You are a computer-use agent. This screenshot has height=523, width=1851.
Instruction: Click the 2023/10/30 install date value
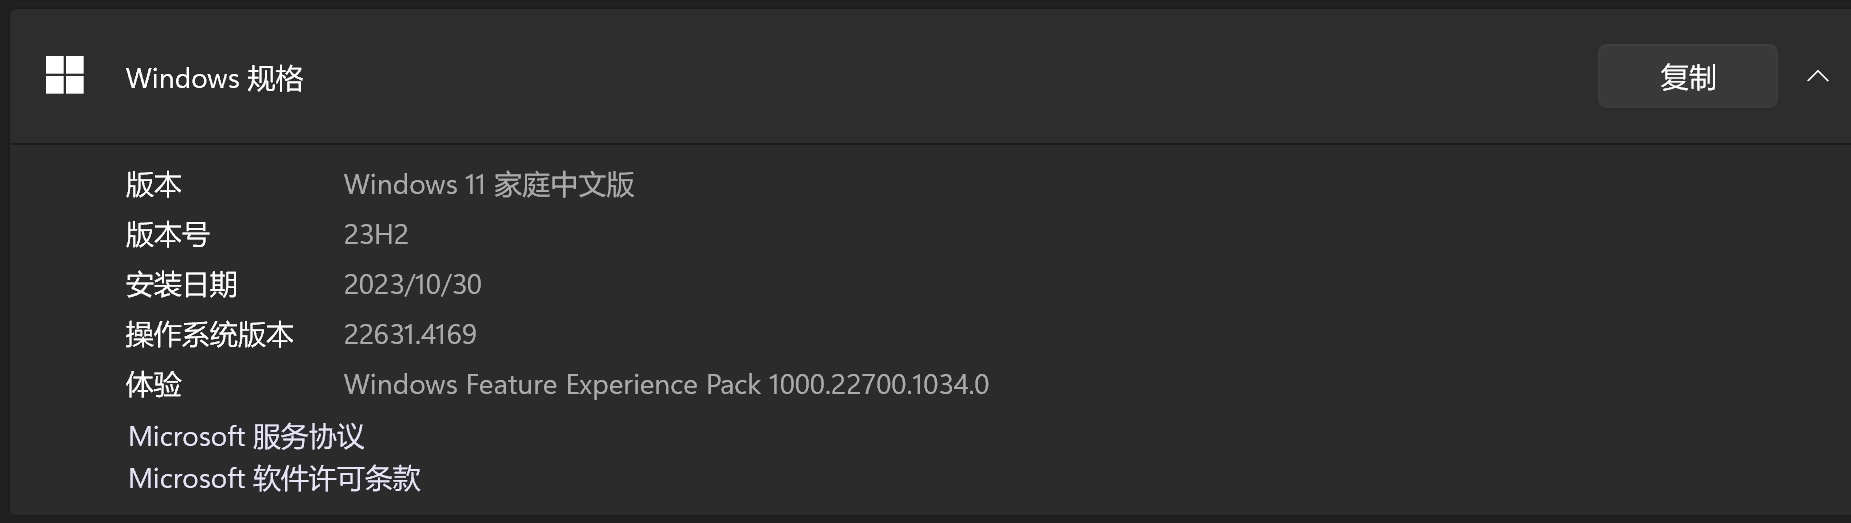point(412,284)
